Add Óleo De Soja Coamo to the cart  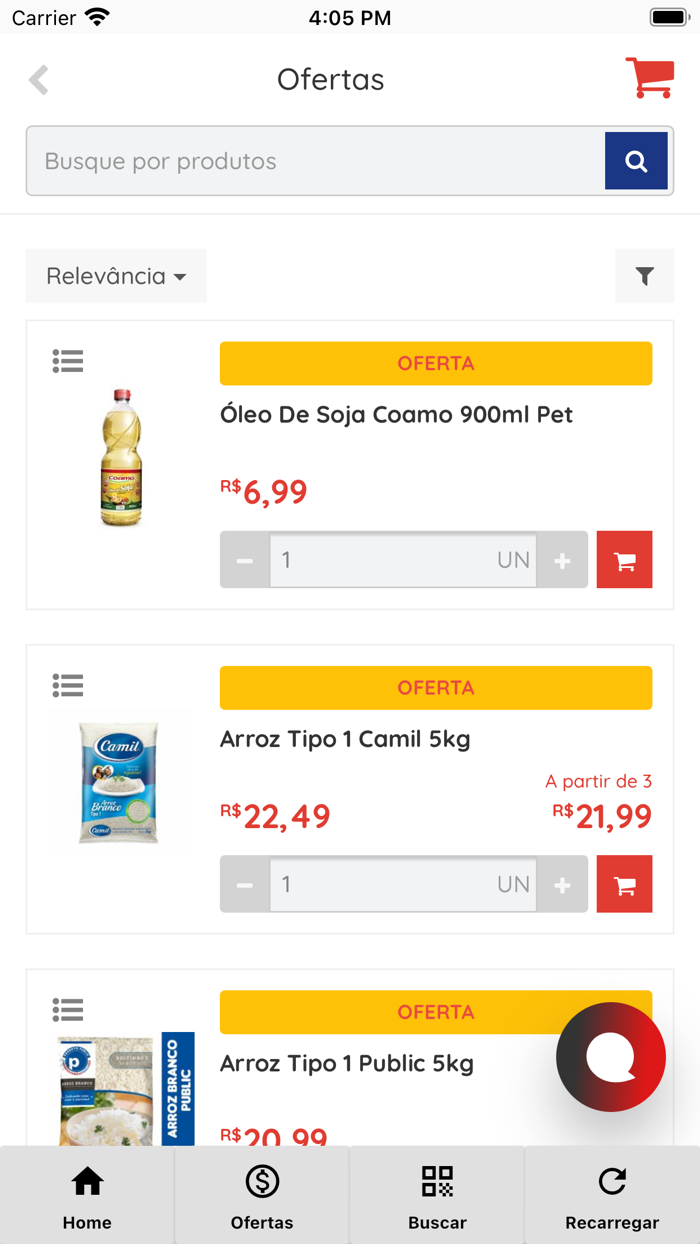[624, 560]
